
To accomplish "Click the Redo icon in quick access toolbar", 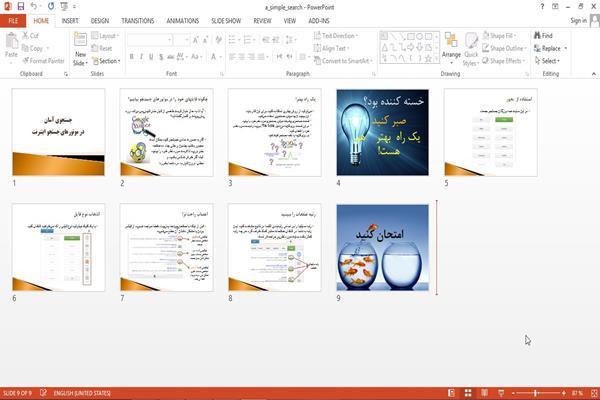I will (x=51, y=7).
